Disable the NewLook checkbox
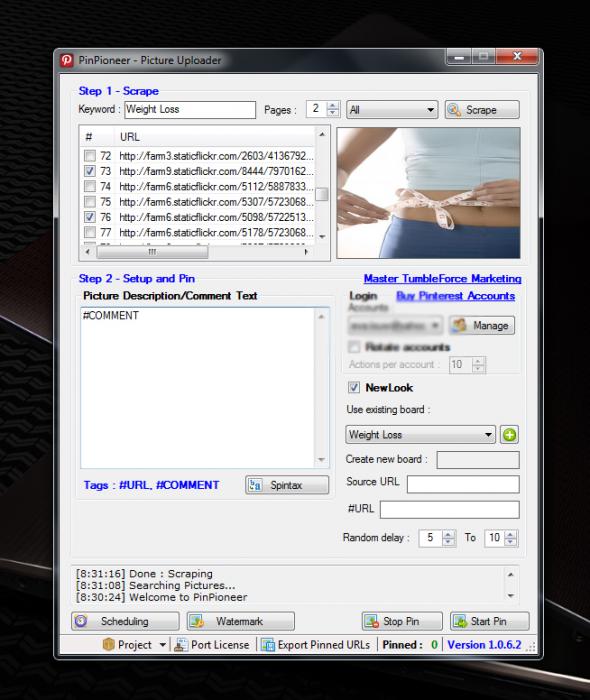 354,388
